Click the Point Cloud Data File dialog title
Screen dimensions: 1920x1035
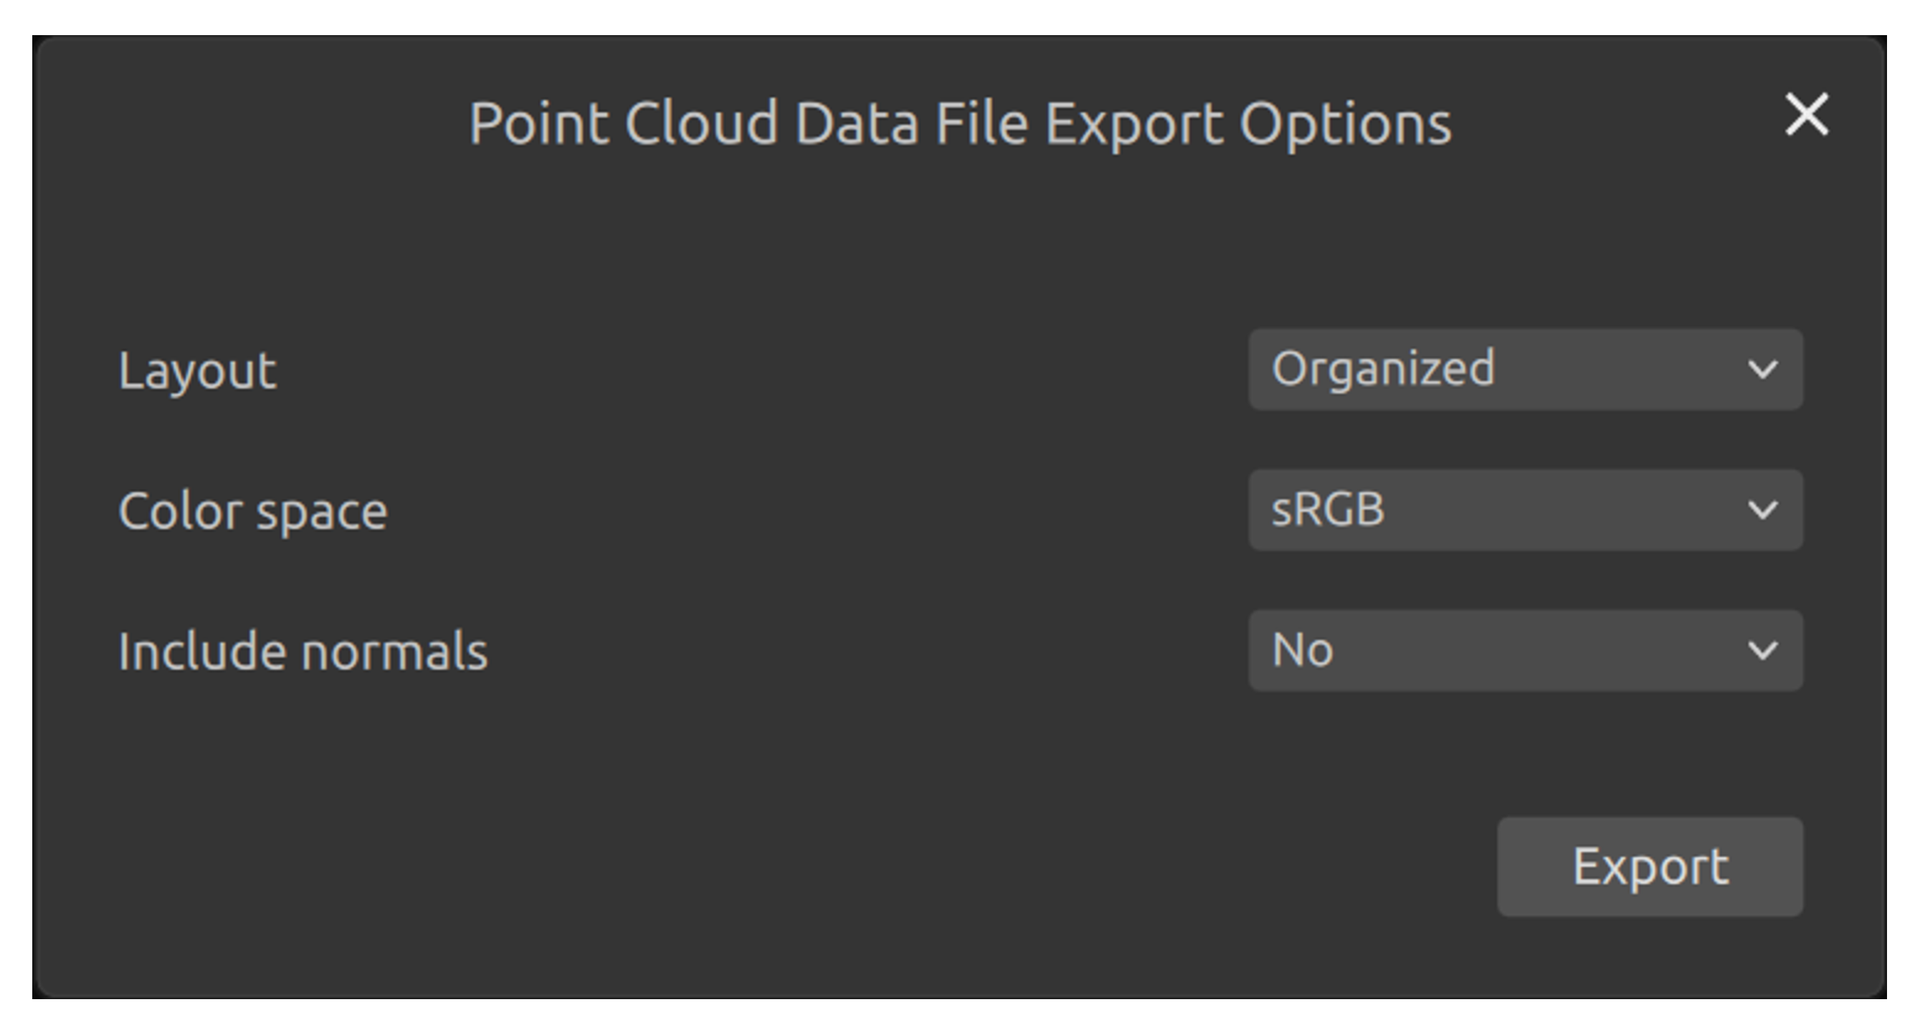[960, 124]
